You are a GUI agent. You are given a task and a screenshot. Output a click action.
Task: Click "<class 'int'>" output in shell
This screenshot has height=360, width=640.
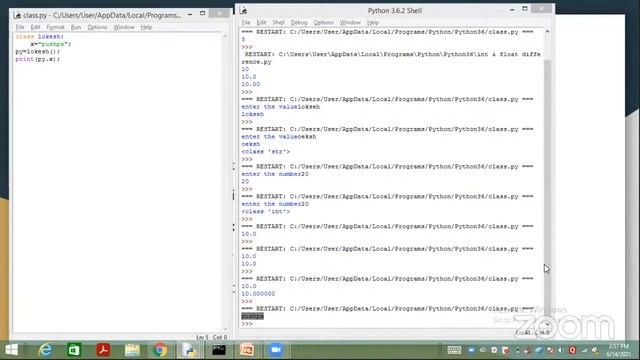point(266,211)
